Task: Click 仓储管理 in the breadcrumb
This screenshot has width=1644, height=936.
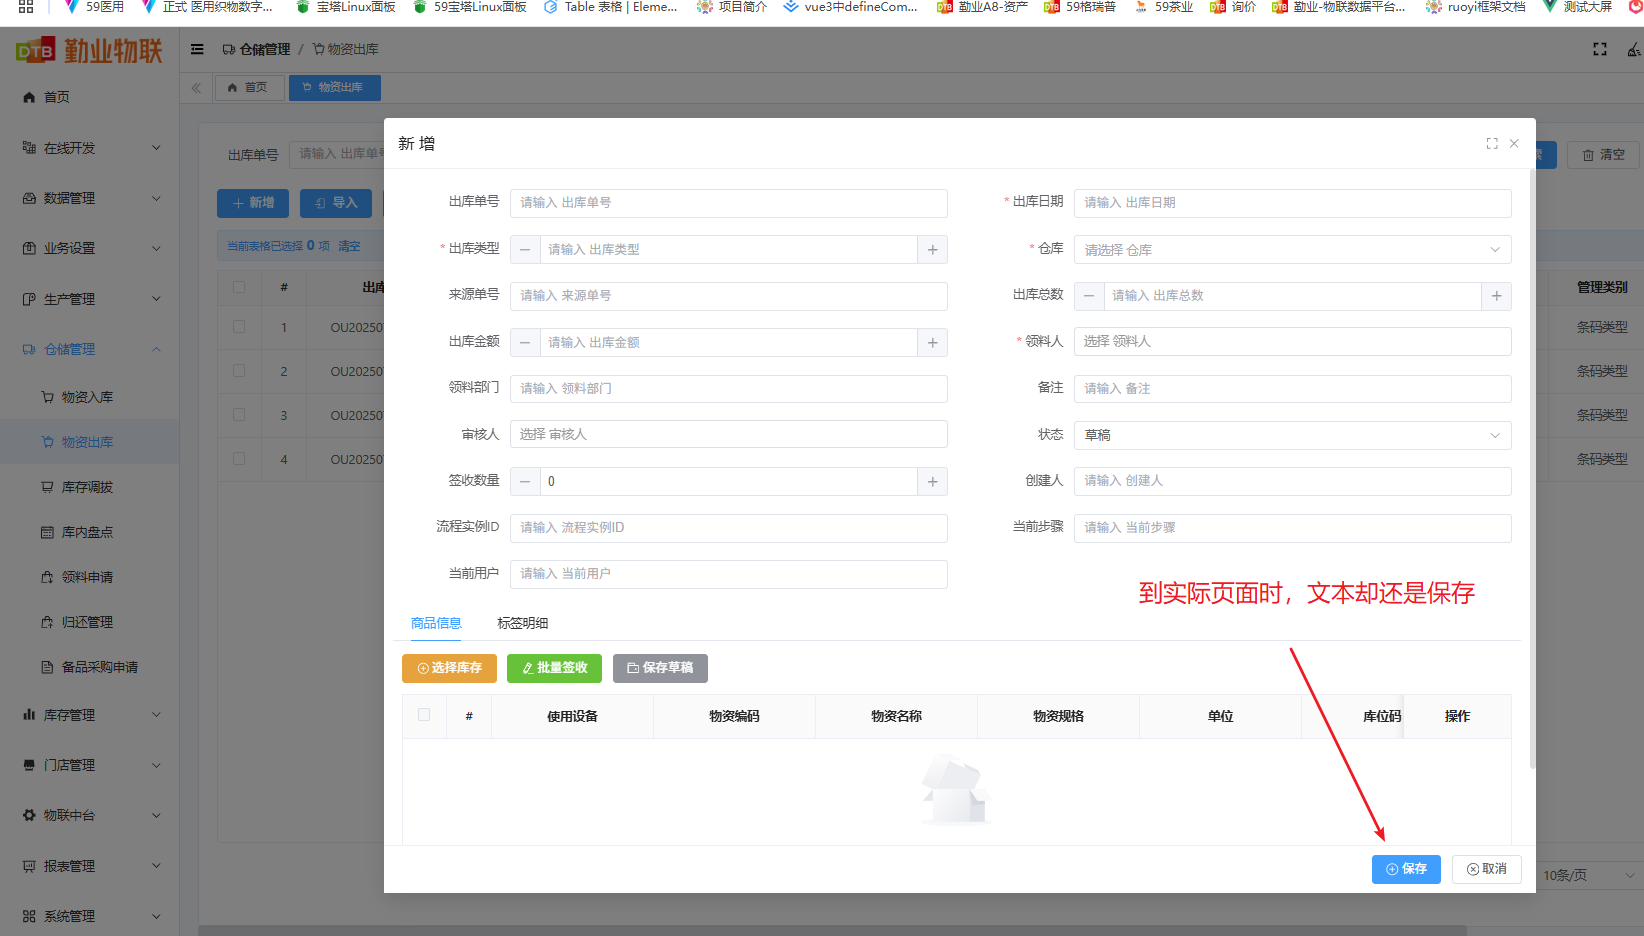Action: tap(256, 49)
